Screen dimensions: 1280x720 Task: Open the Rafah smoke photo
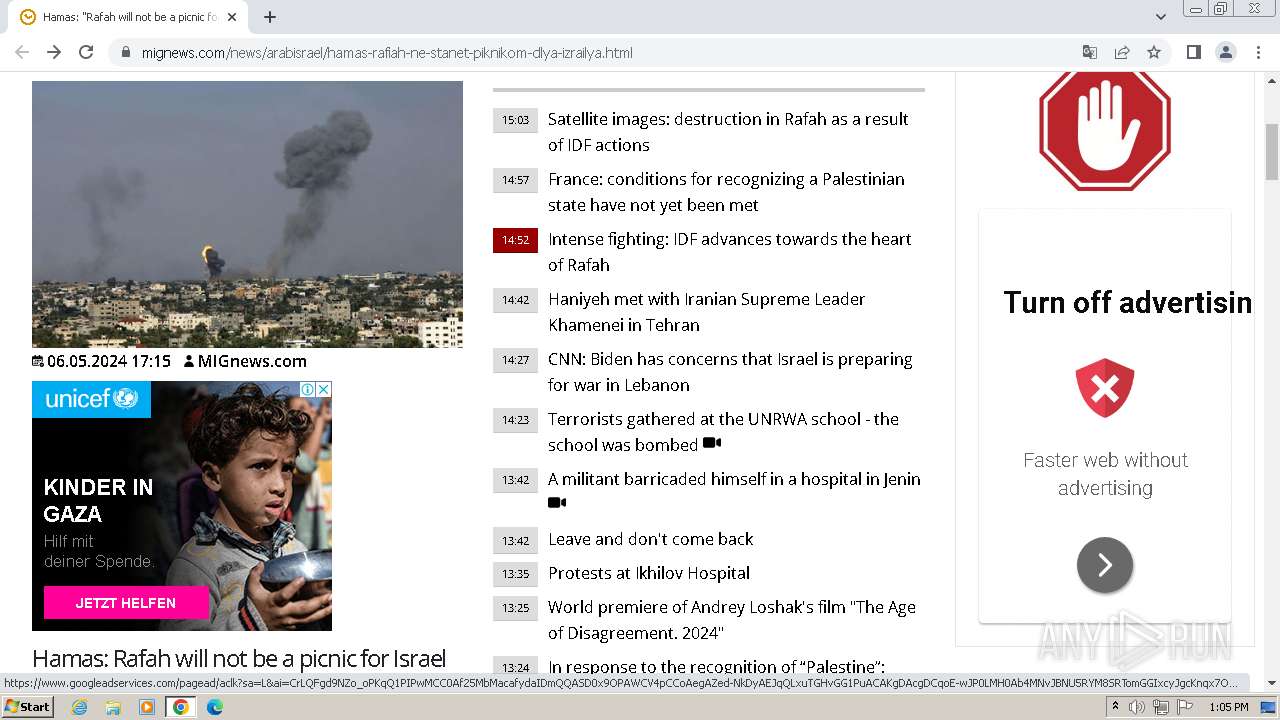coord(247,214)
